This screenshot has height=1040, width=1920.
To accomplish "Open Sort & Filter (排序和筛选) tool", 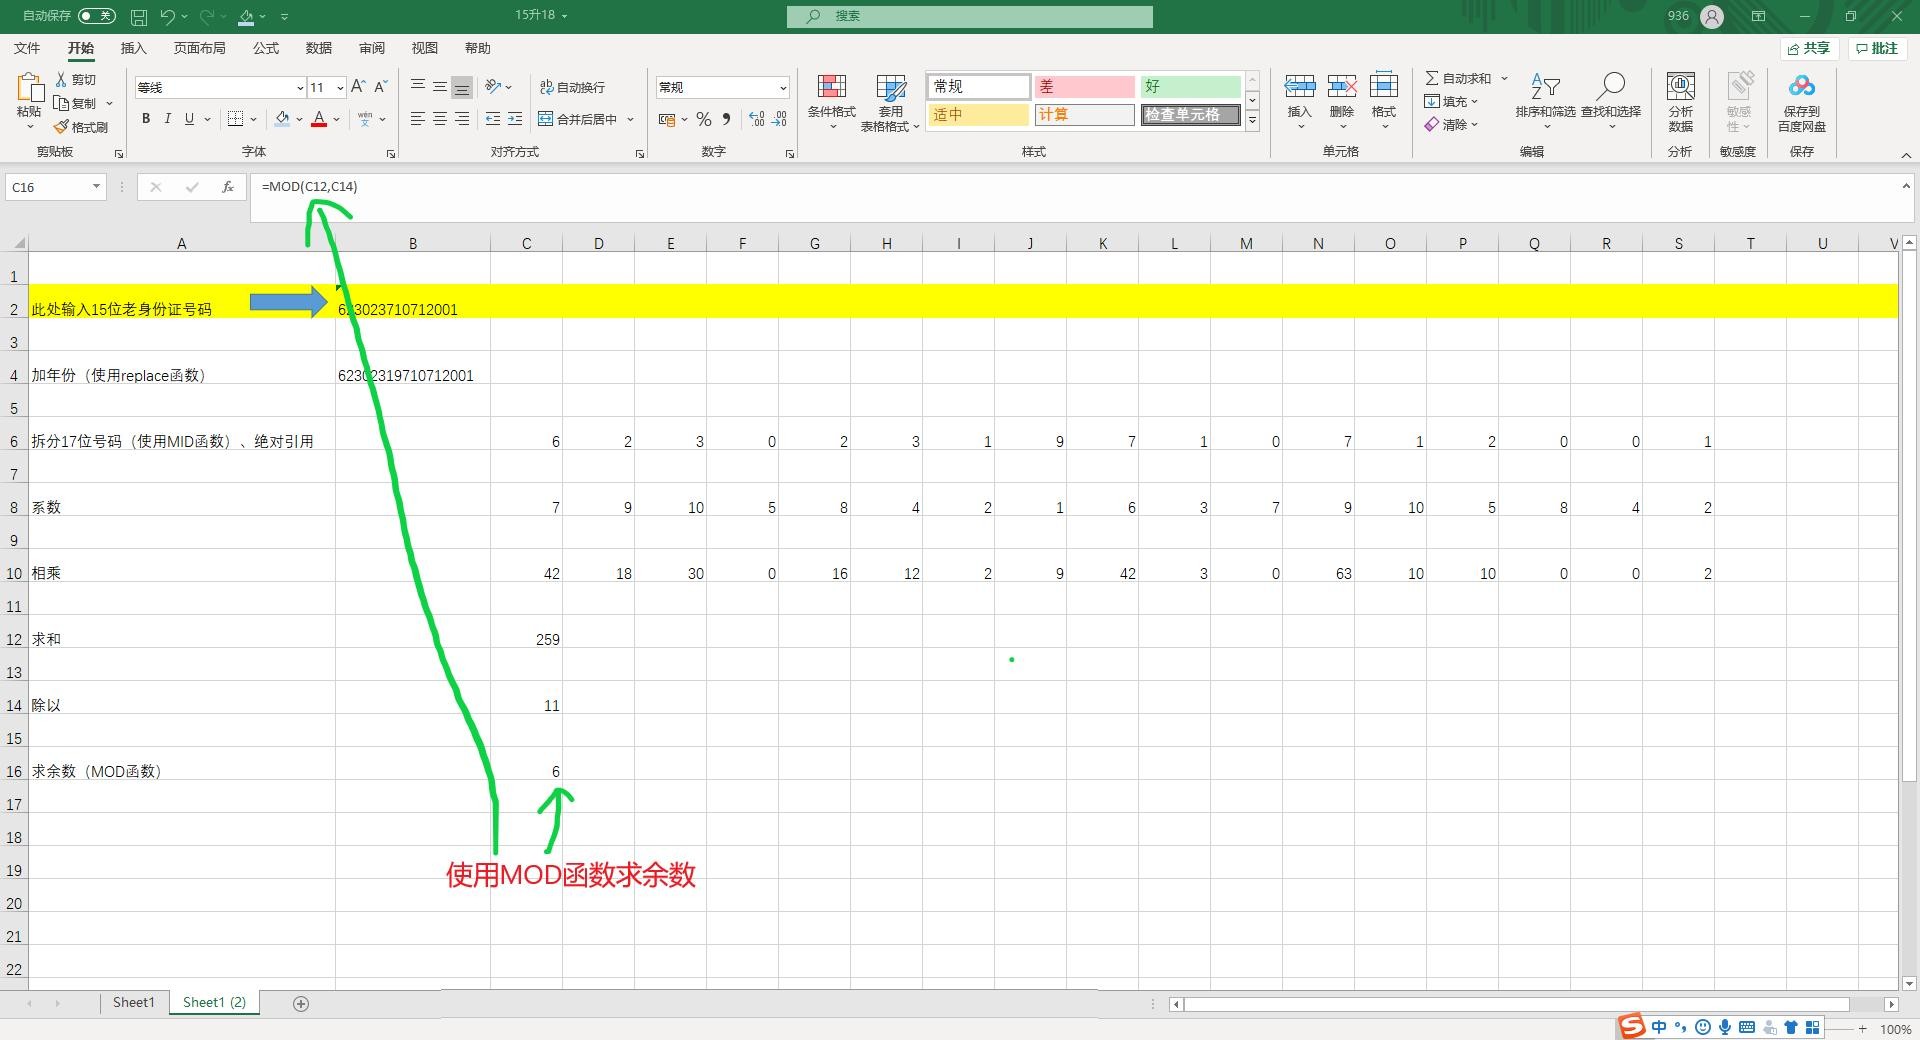I will click(1545, 88).
